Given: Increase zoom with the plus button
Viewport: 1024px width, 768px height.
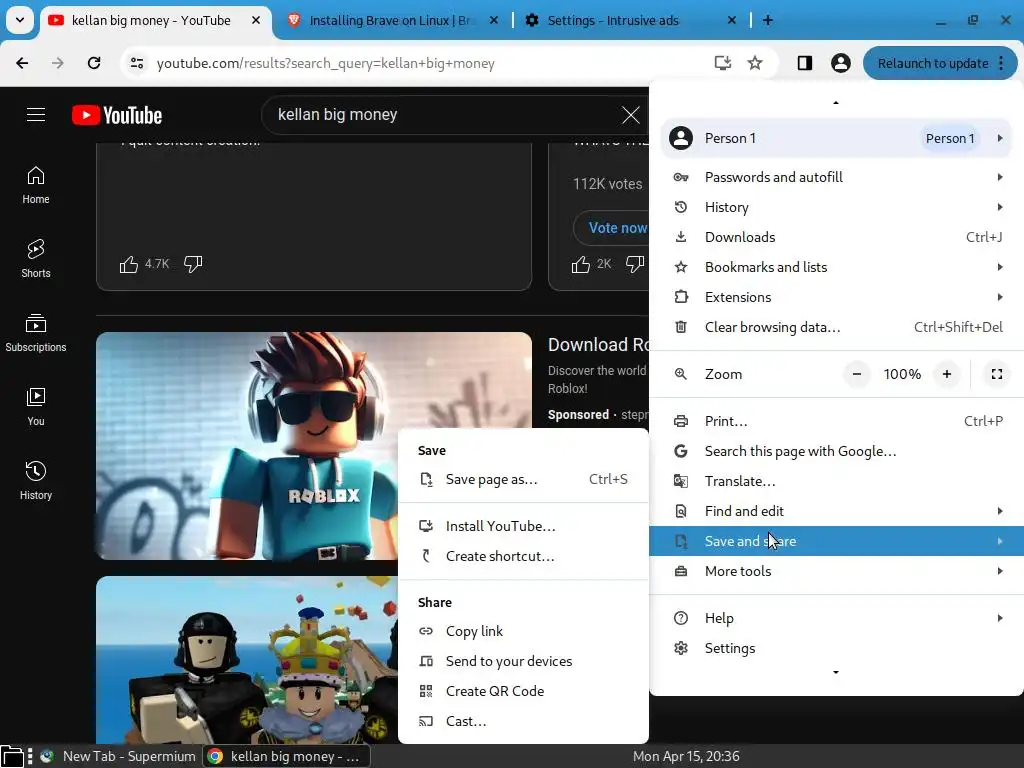Looking at the screenshot, I should pyautogui.click(x=947, y=374).
